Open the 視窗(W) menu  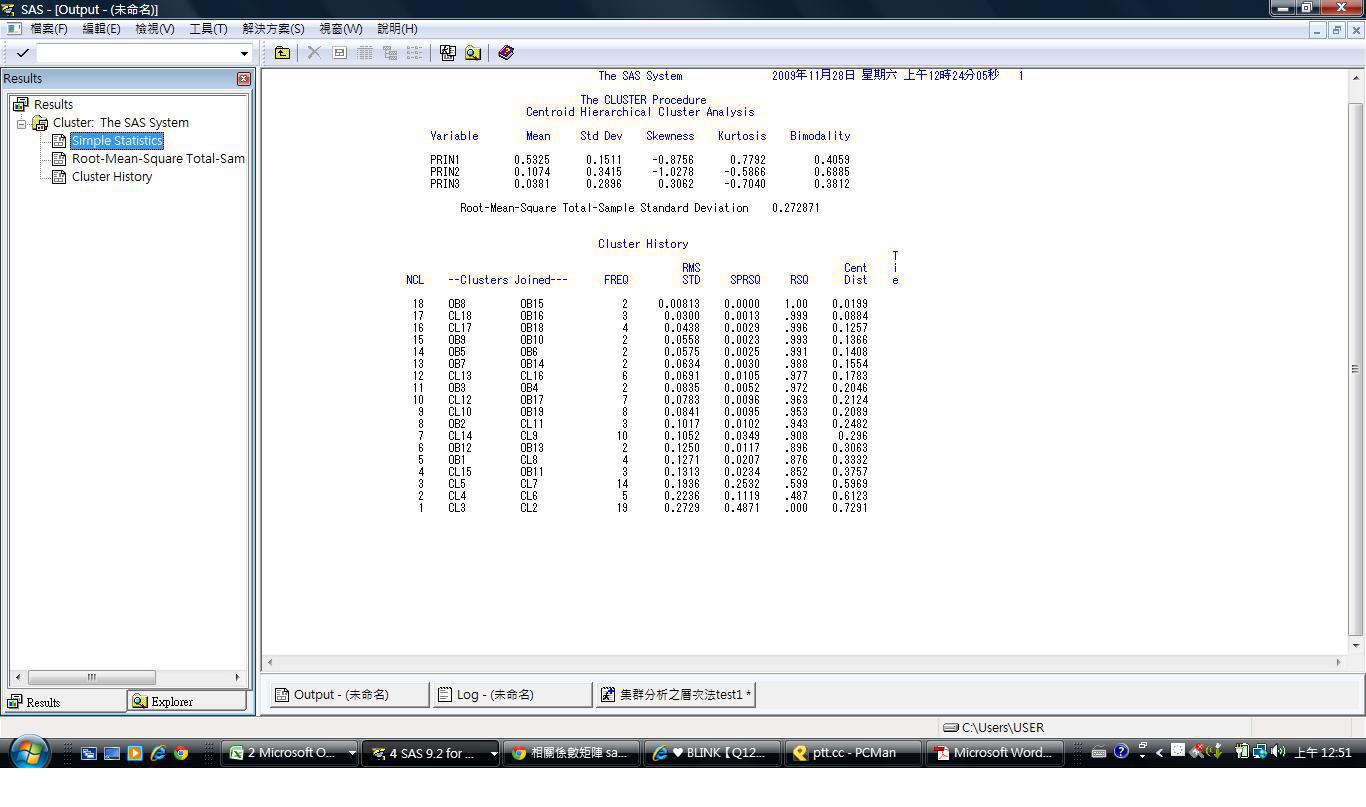tap(341, 29)
